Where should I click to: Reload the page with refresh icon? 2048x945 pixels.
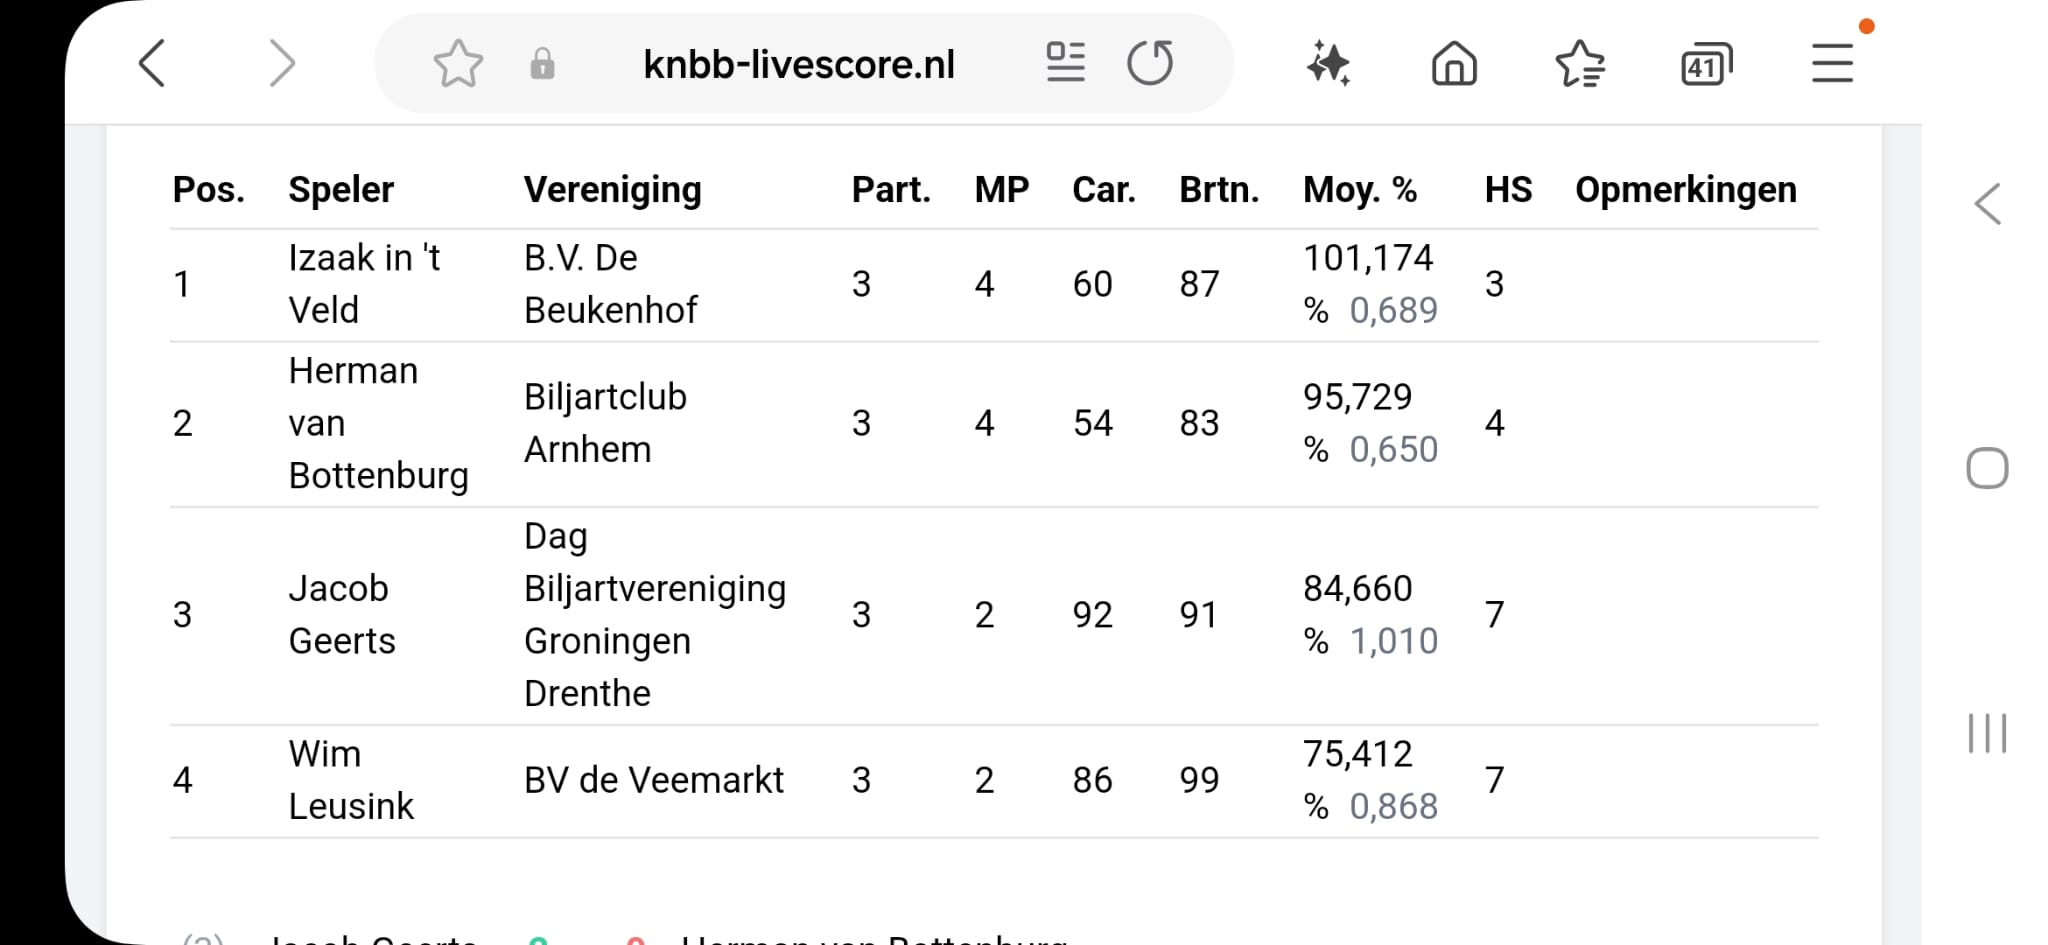(1150, 62)
